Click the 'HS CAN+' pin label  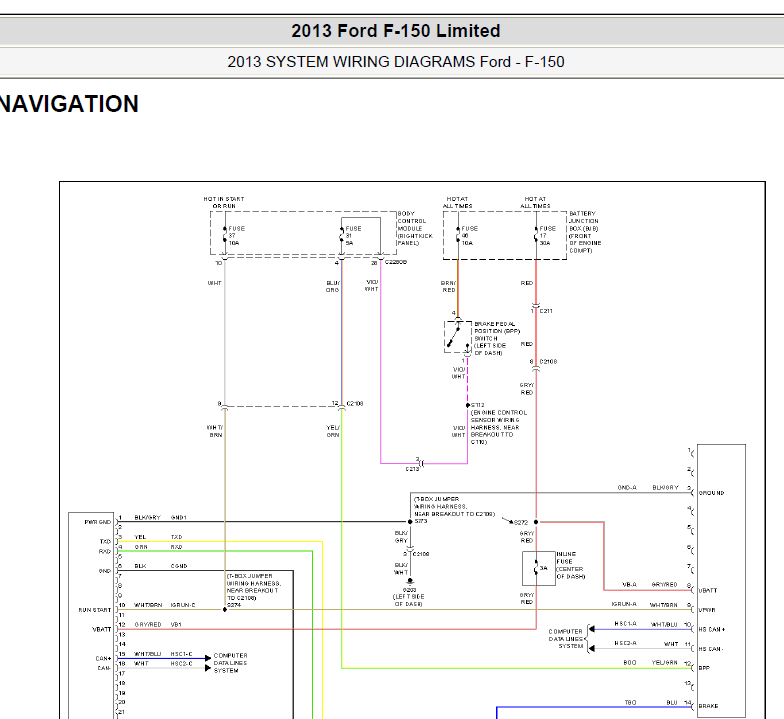click(712, 630)
